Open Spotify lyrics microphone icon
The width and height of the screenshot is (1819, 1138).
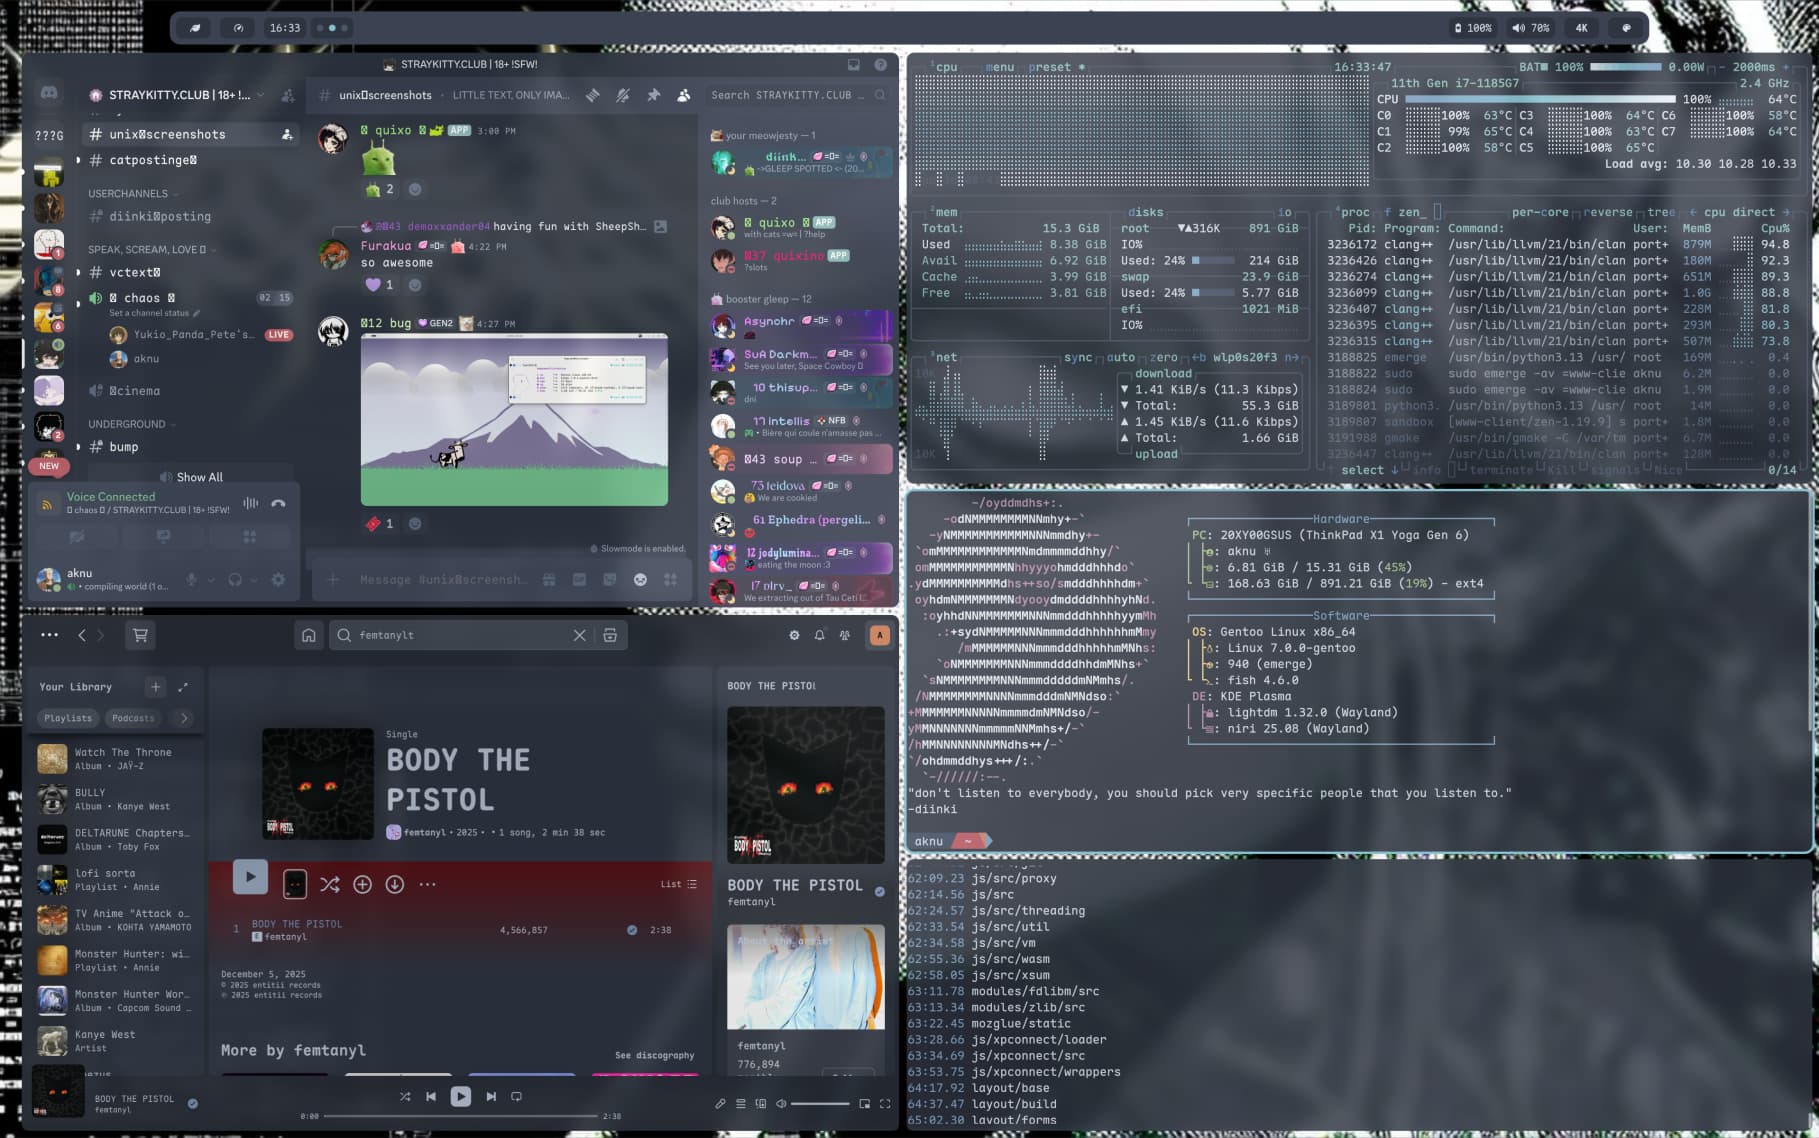pos(720,1104)
